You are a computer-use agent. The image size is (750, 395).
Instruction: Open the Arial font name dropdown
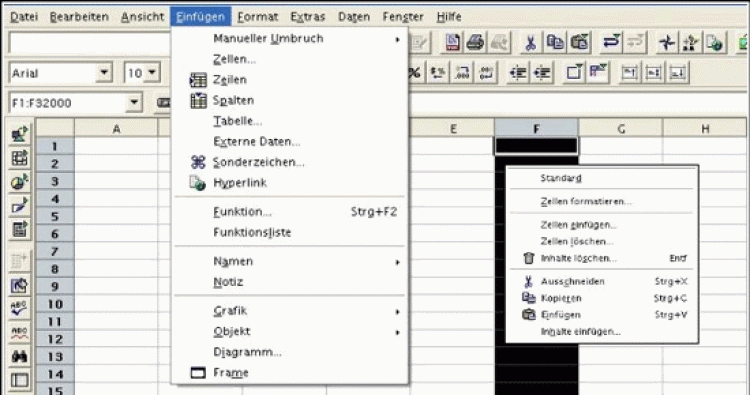104,73
